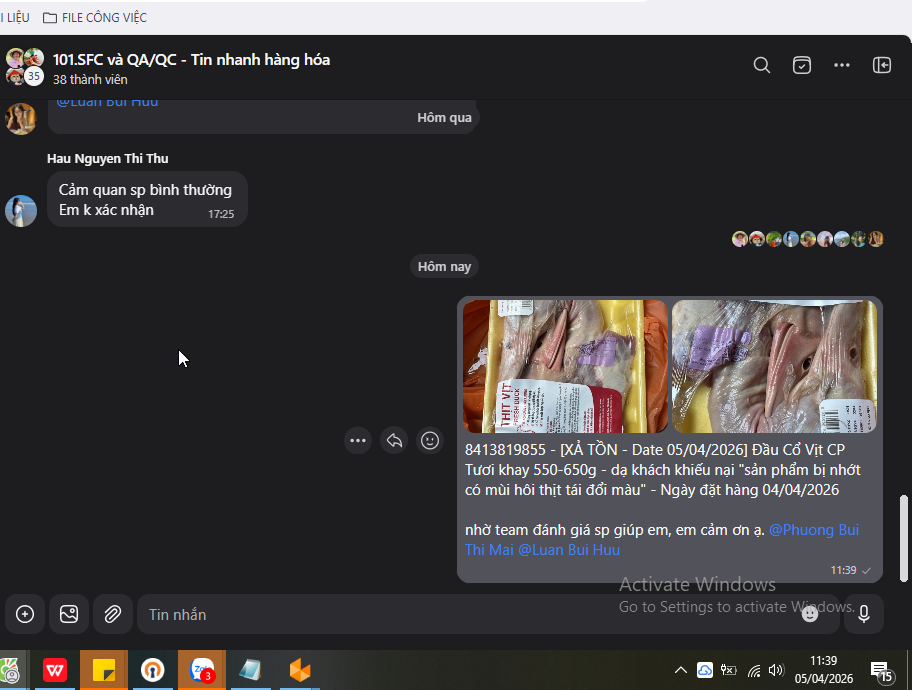
Task: Click the Hôm nay date separator
Action: [x=444, y=266]
